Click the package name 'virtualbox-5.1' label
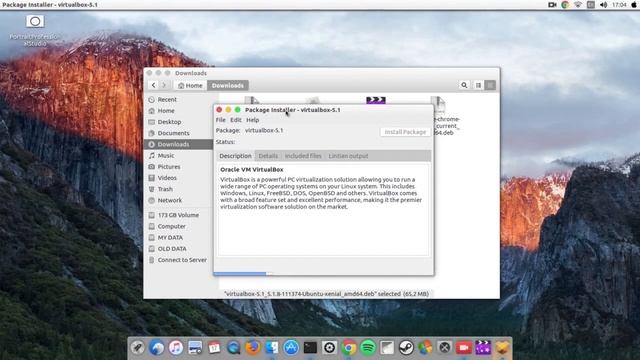This screenshot has height=360, width=640. pos(264,130)
